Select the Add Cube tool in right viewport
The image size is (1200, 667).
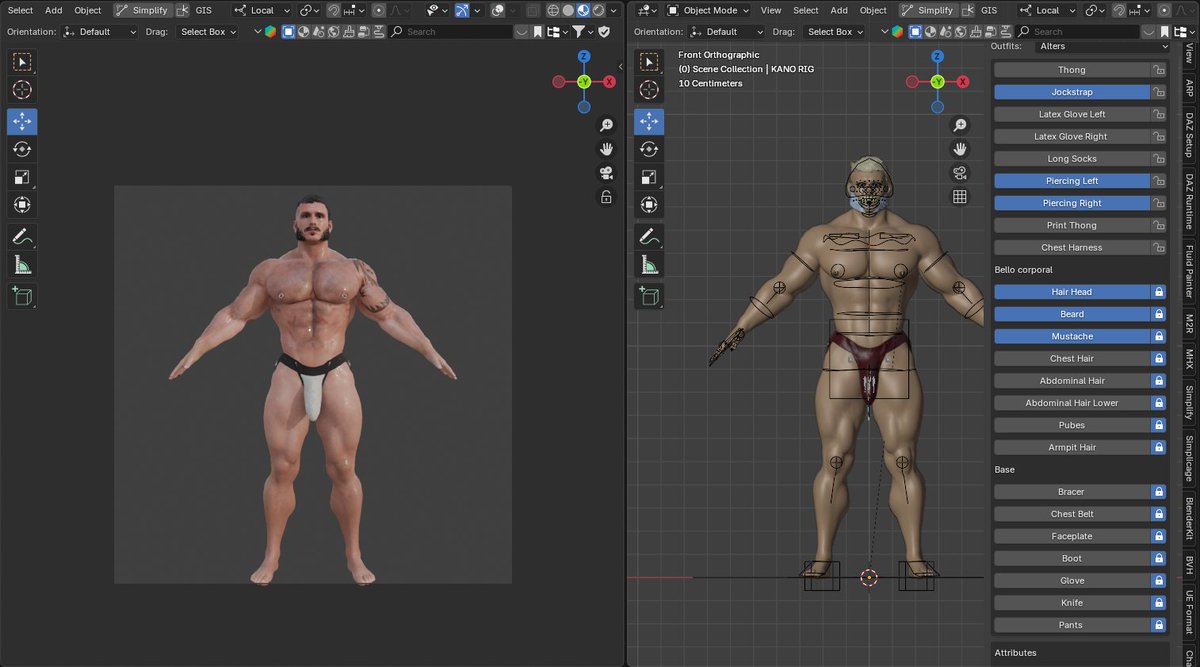(649, 296)
